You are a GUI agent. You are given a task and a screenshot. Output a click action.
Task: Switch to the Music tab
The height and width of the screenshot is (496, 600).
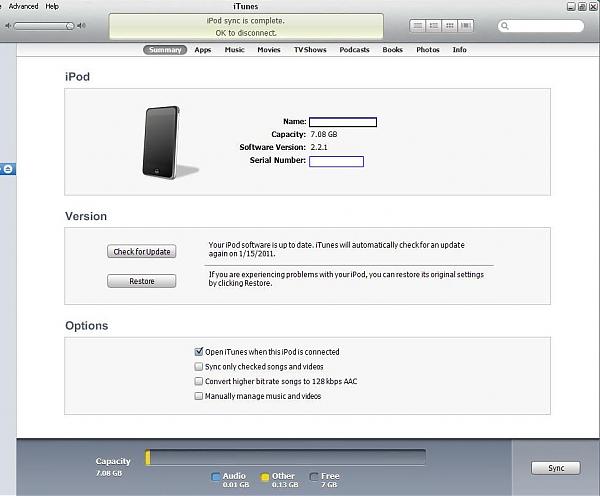[235, 50]
